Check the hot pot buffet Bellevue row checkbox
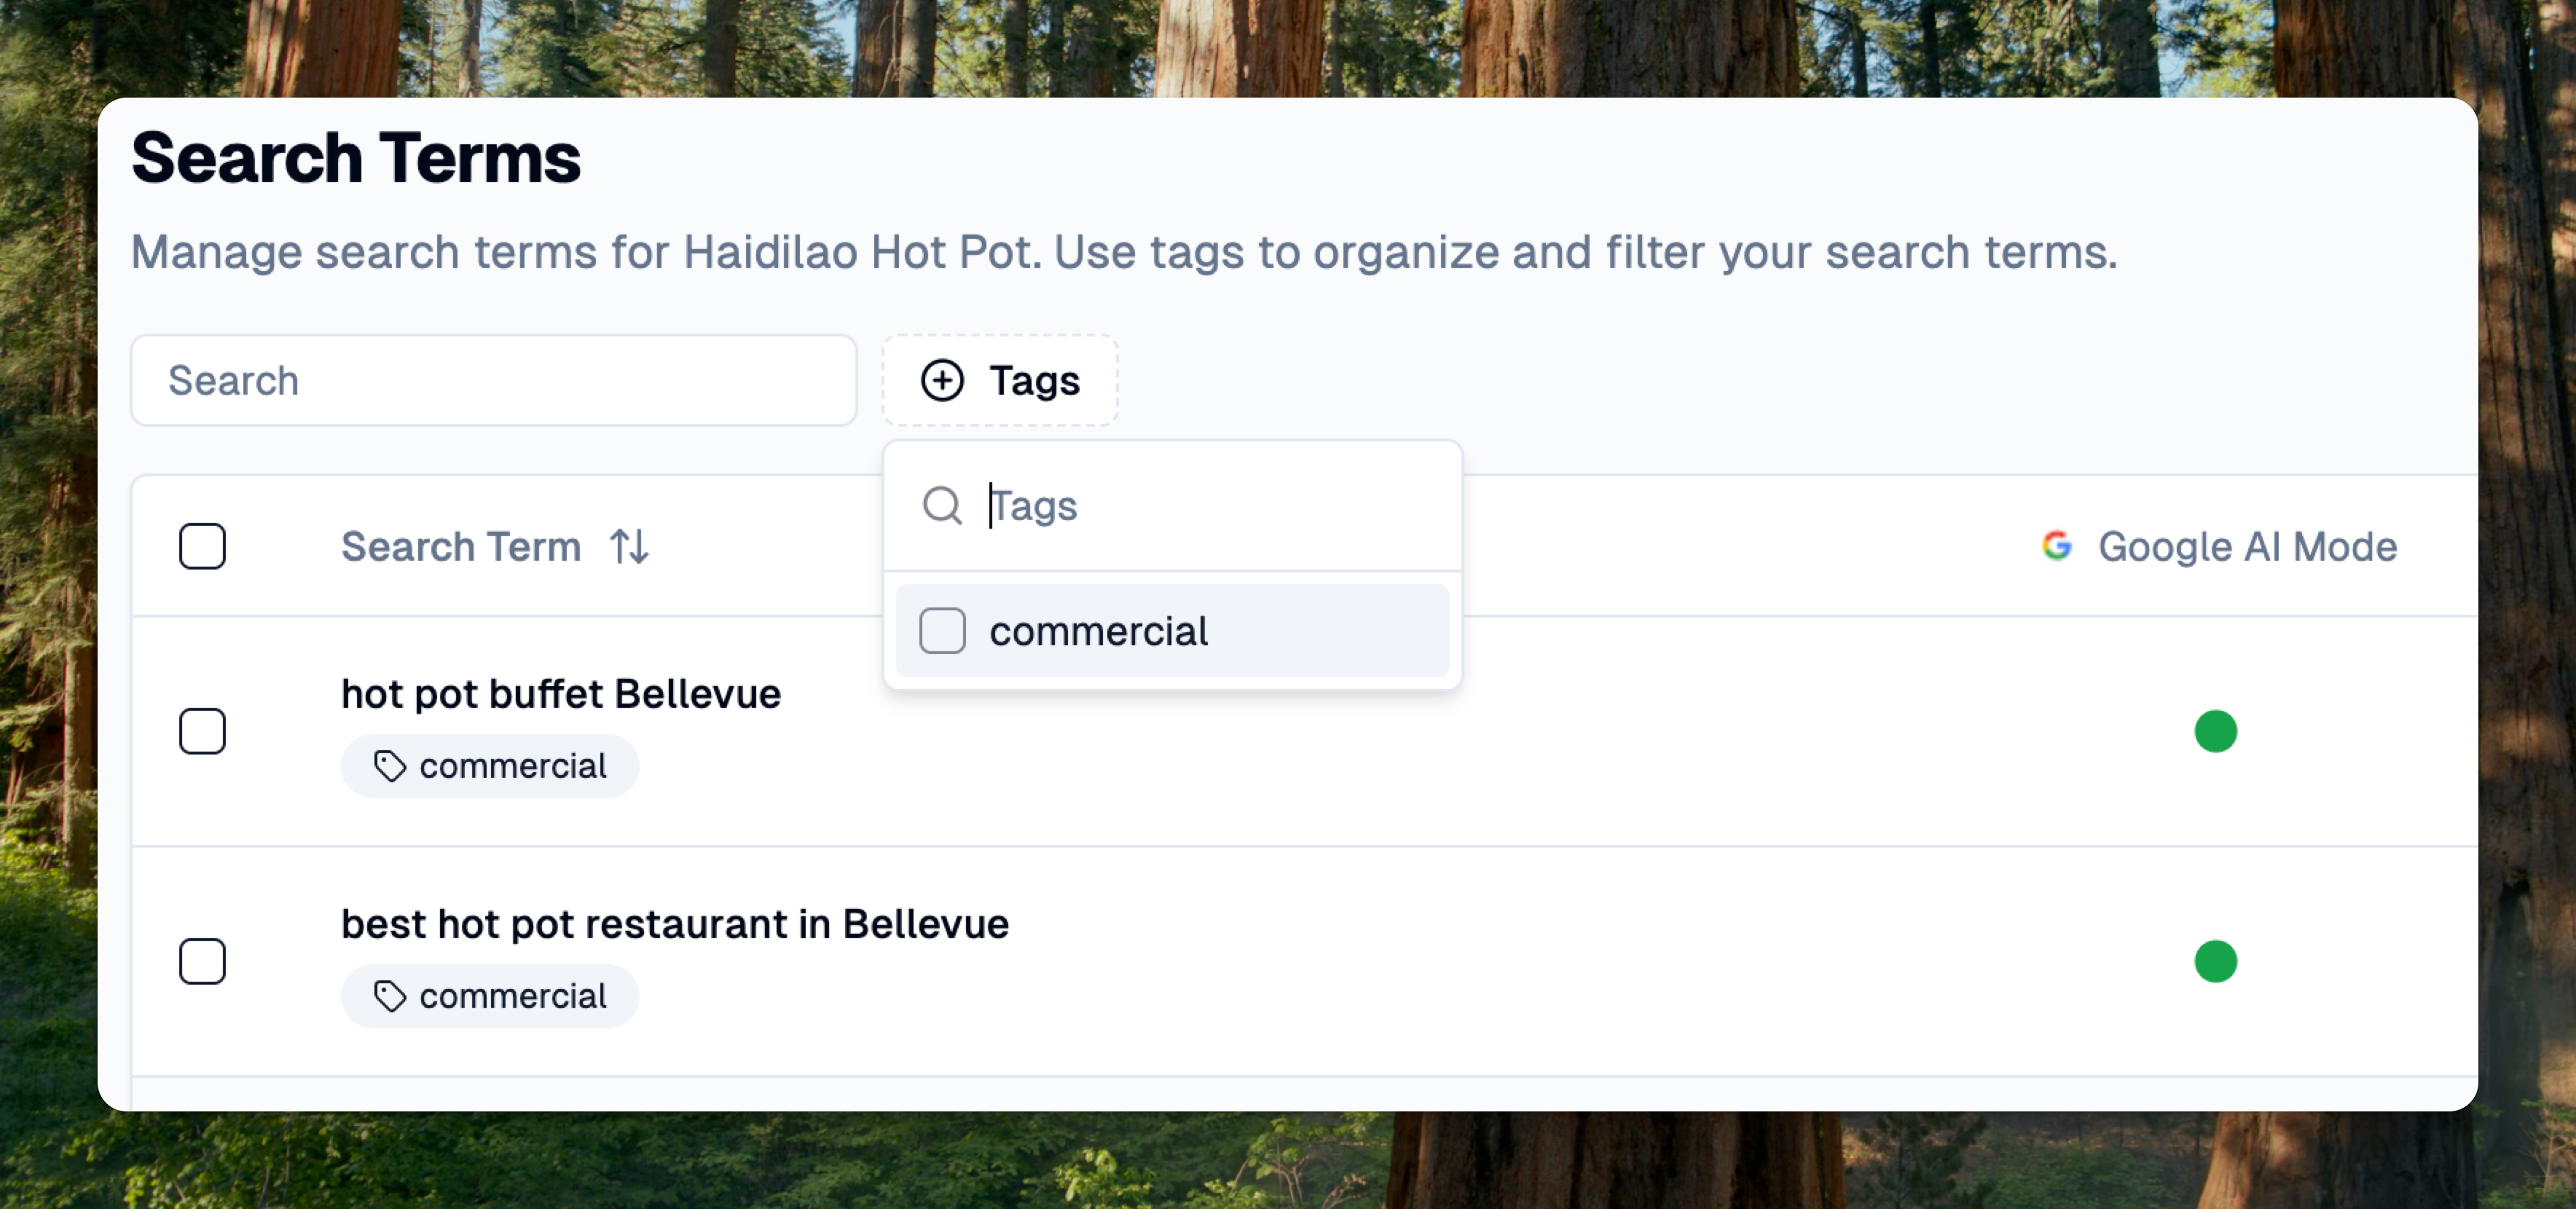The height and width of the screenshot is (1209, 2576). pos(202,731)
